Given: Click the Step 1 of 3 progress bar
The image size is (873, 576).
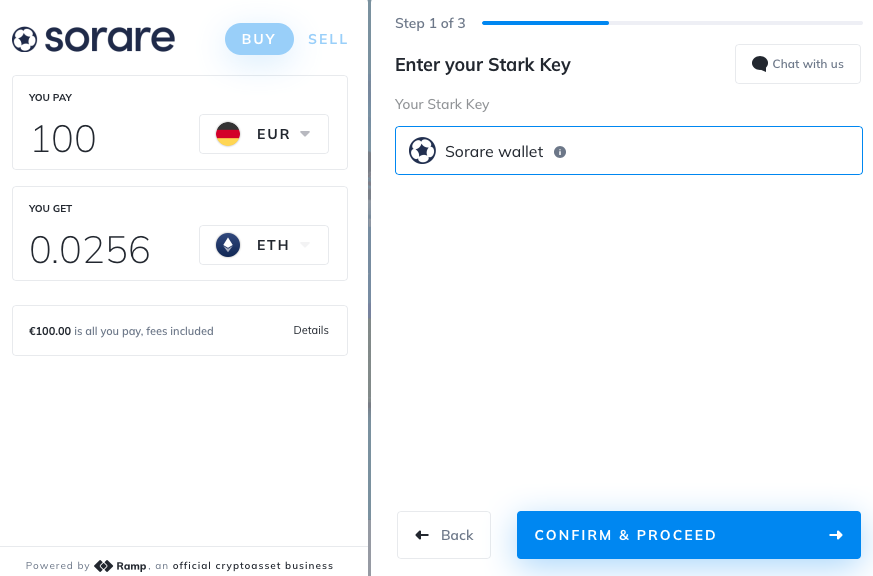Looking at the screenshot, I should pyautogui.click(x=672, y=23).
